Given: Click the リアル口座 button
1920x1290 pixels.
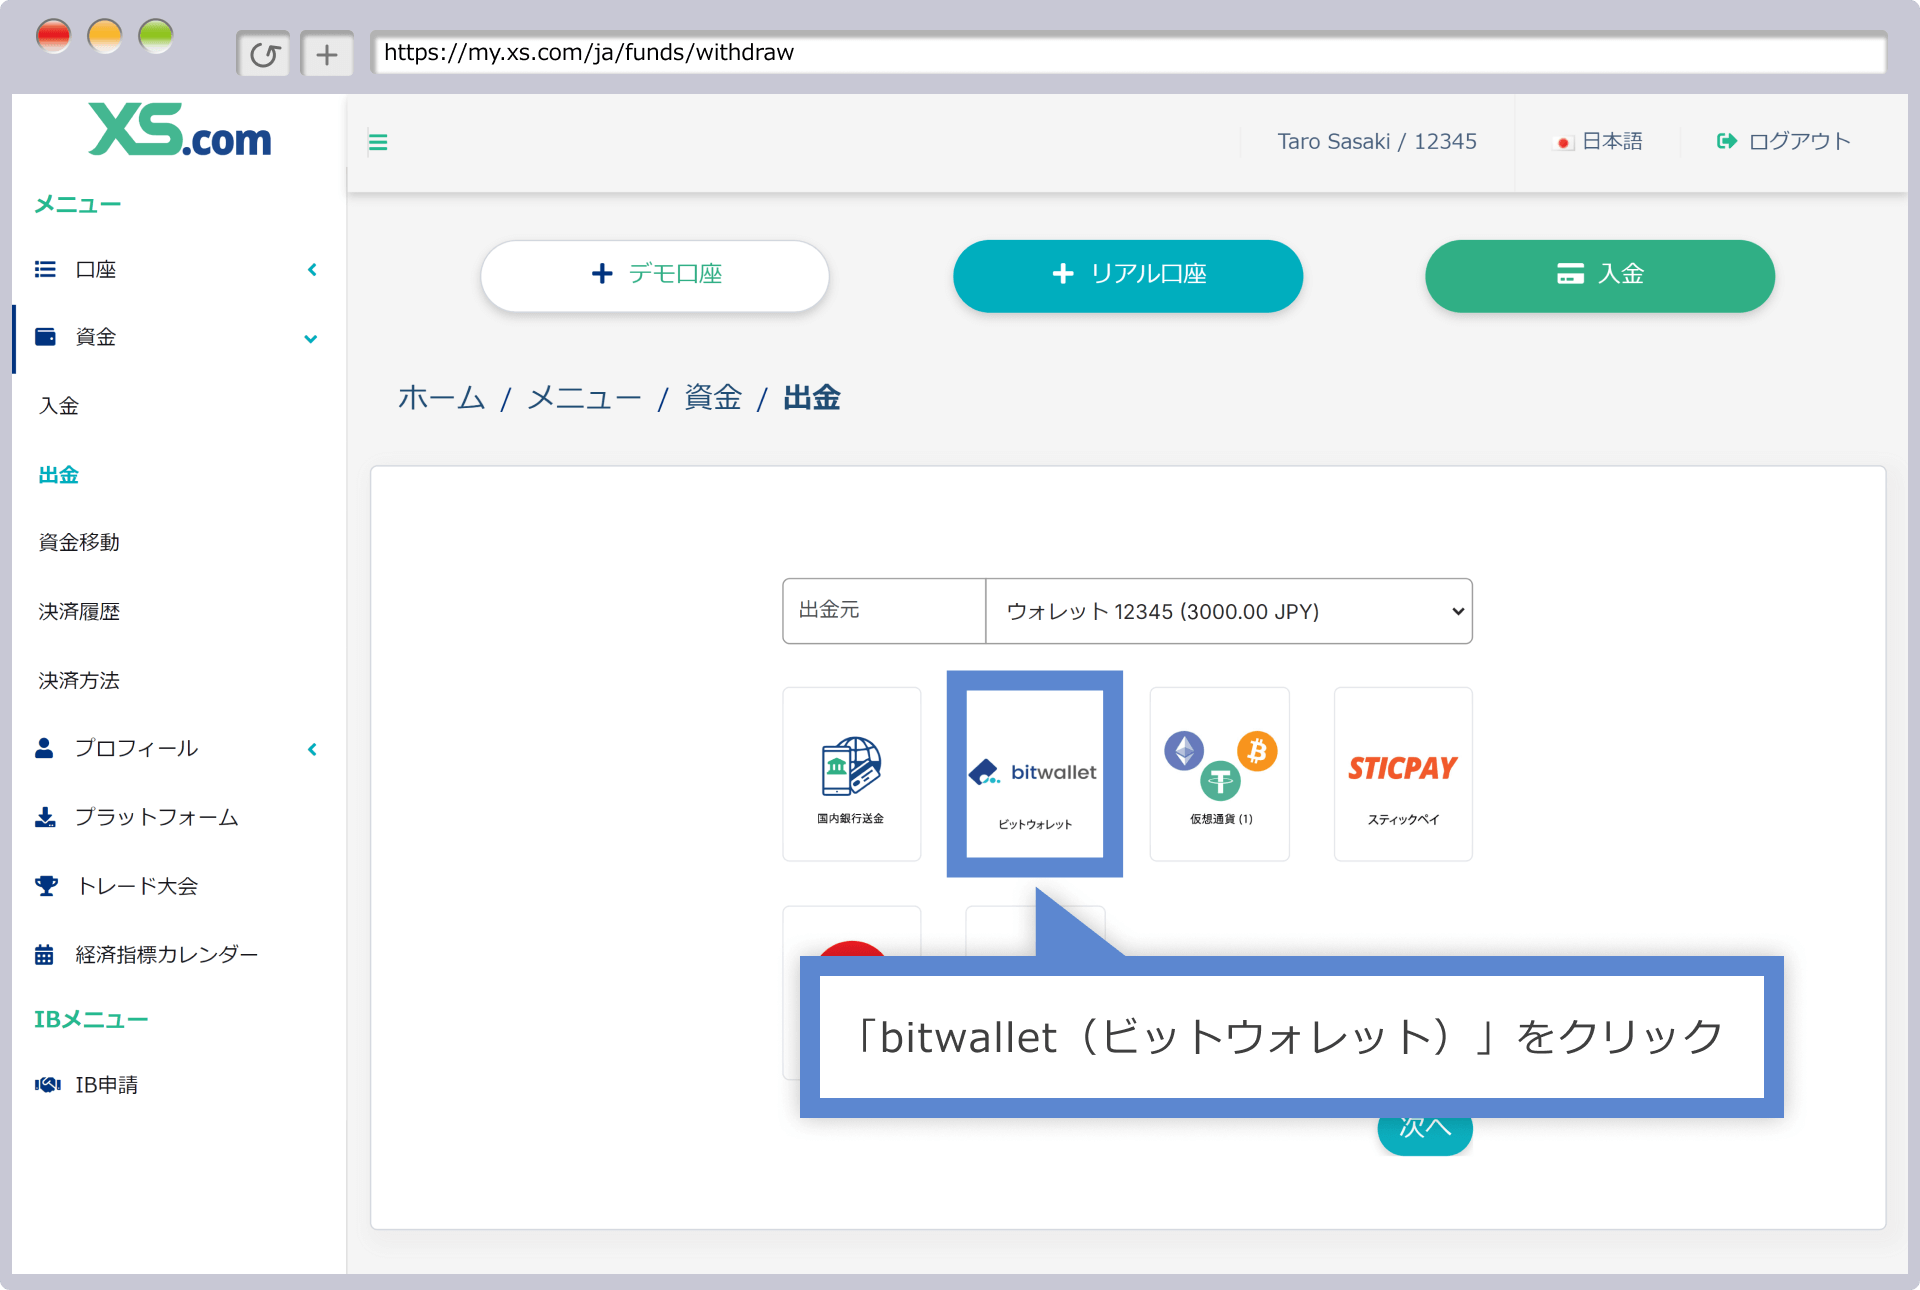Looking at the screenshot, I should (x=1128, y=275).
